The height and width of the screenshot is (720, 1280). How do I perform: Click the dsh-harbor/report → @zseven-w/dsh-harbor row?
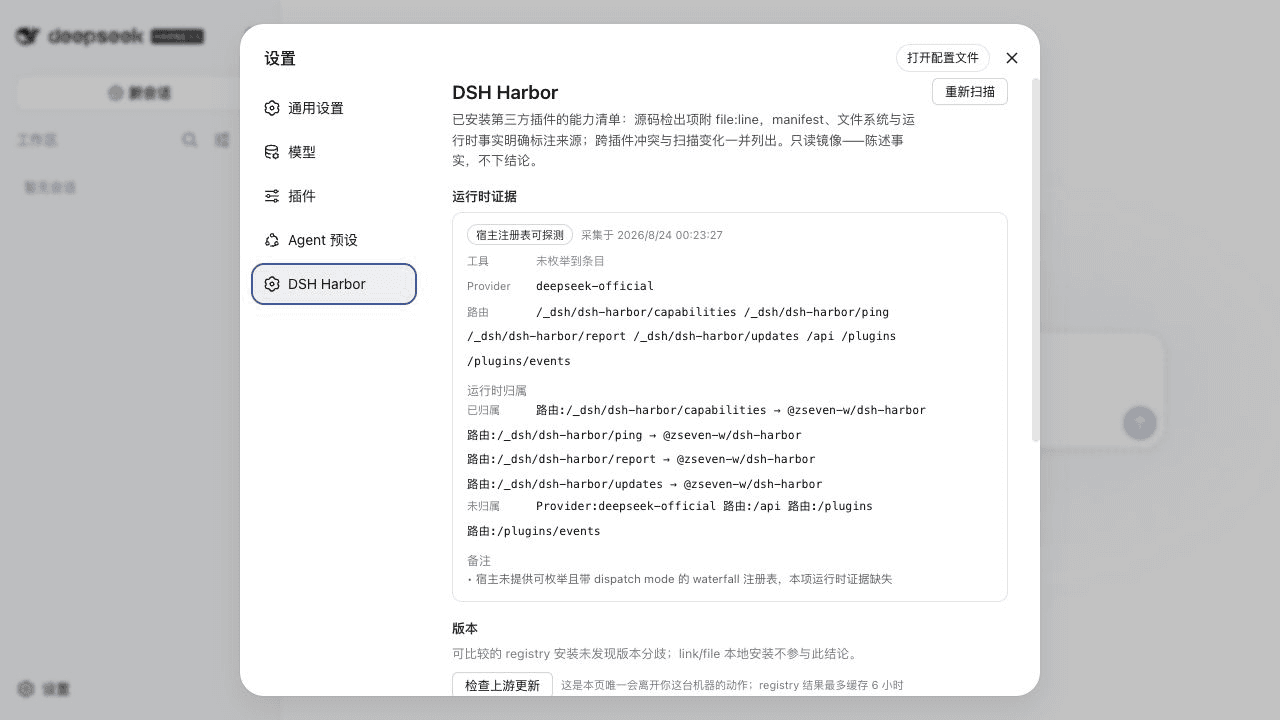[641, 459]
